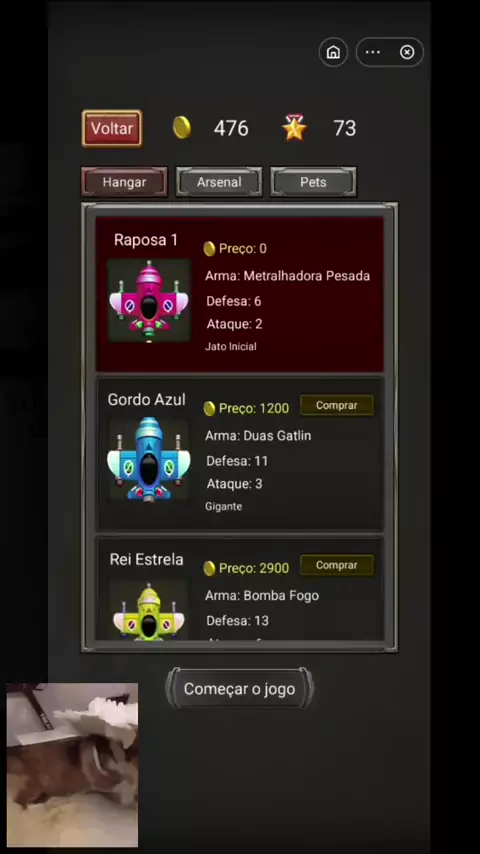Click the 476 coin count
Screen dimensions: 480x854
pos(231,128)
